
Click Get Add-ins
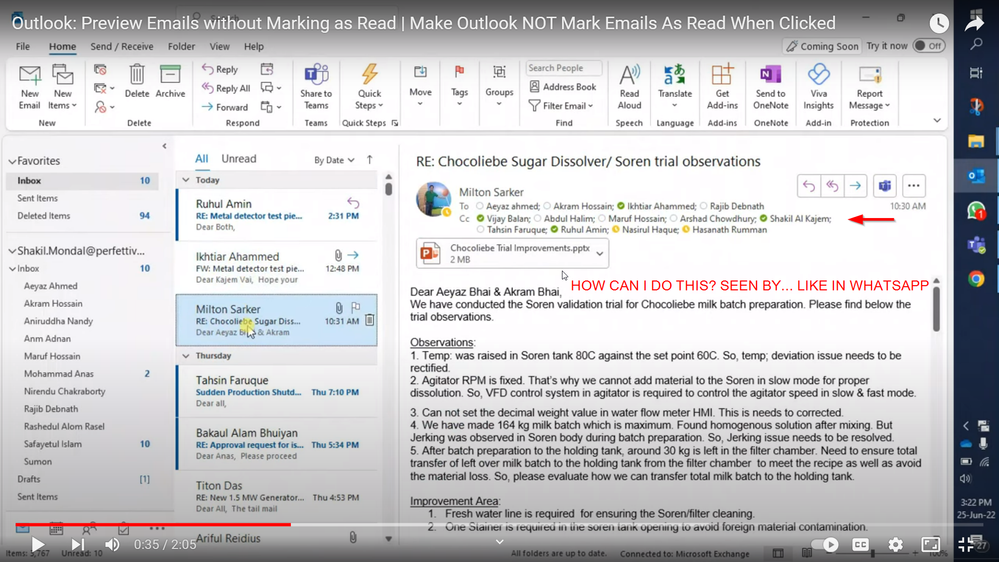722,87
